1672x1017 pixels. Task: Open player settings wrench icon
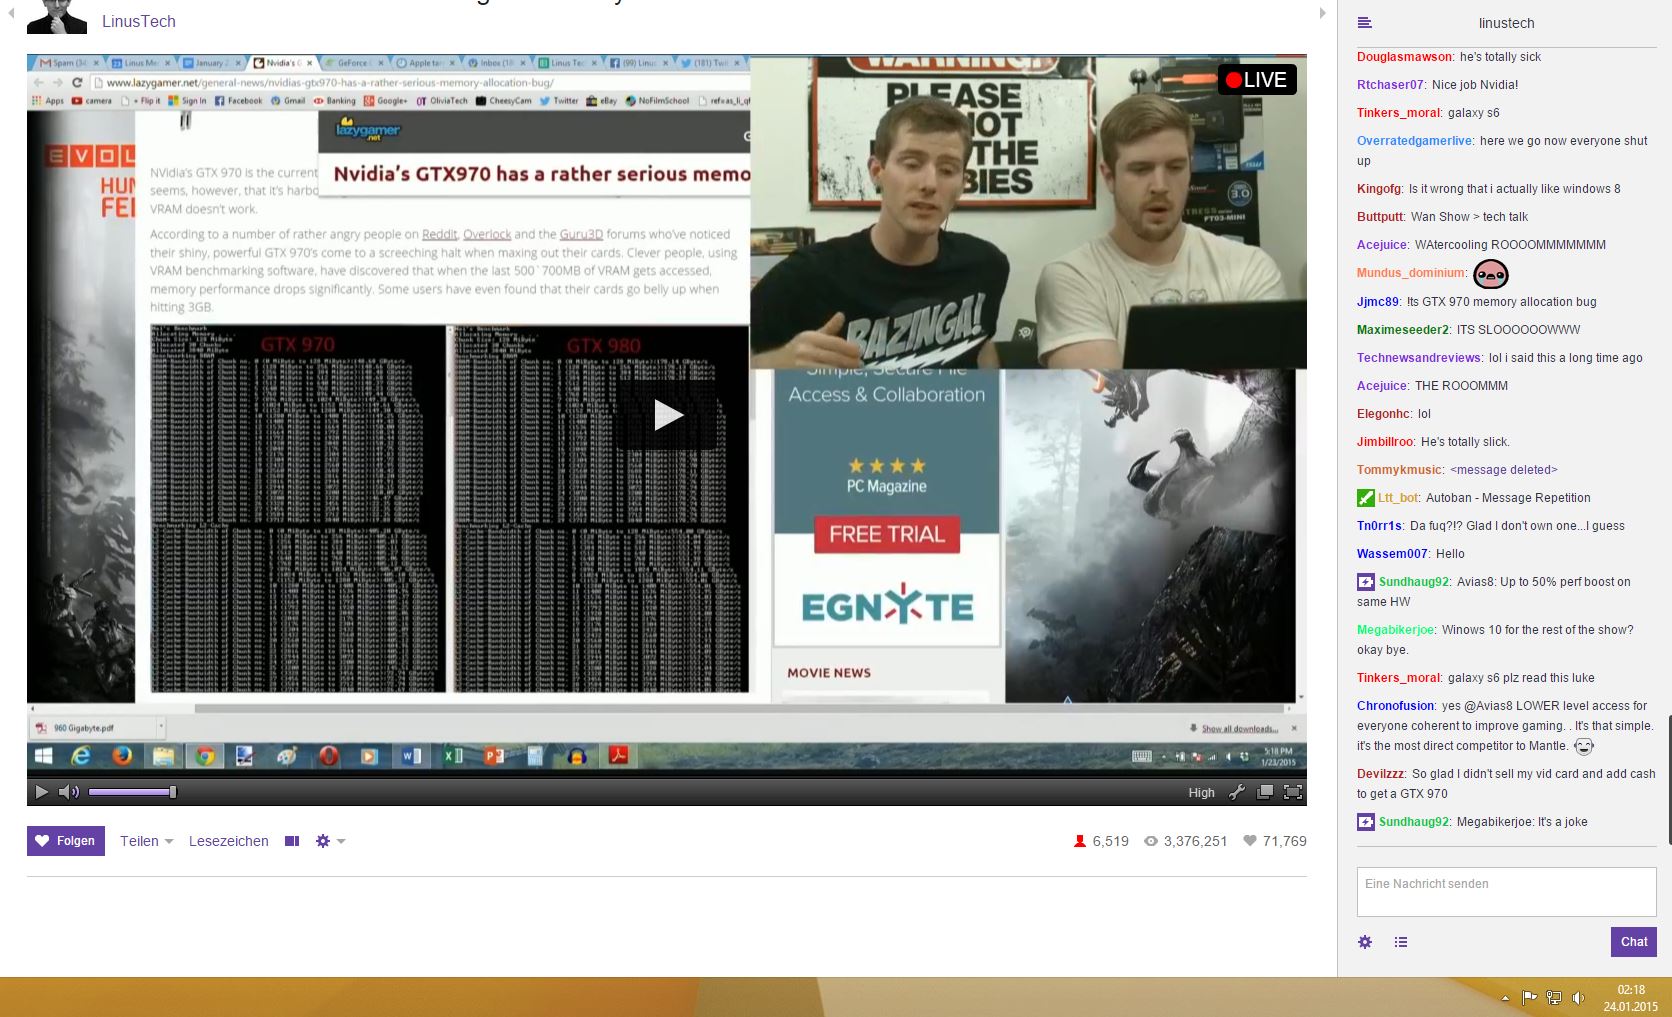coord(1237,792)
